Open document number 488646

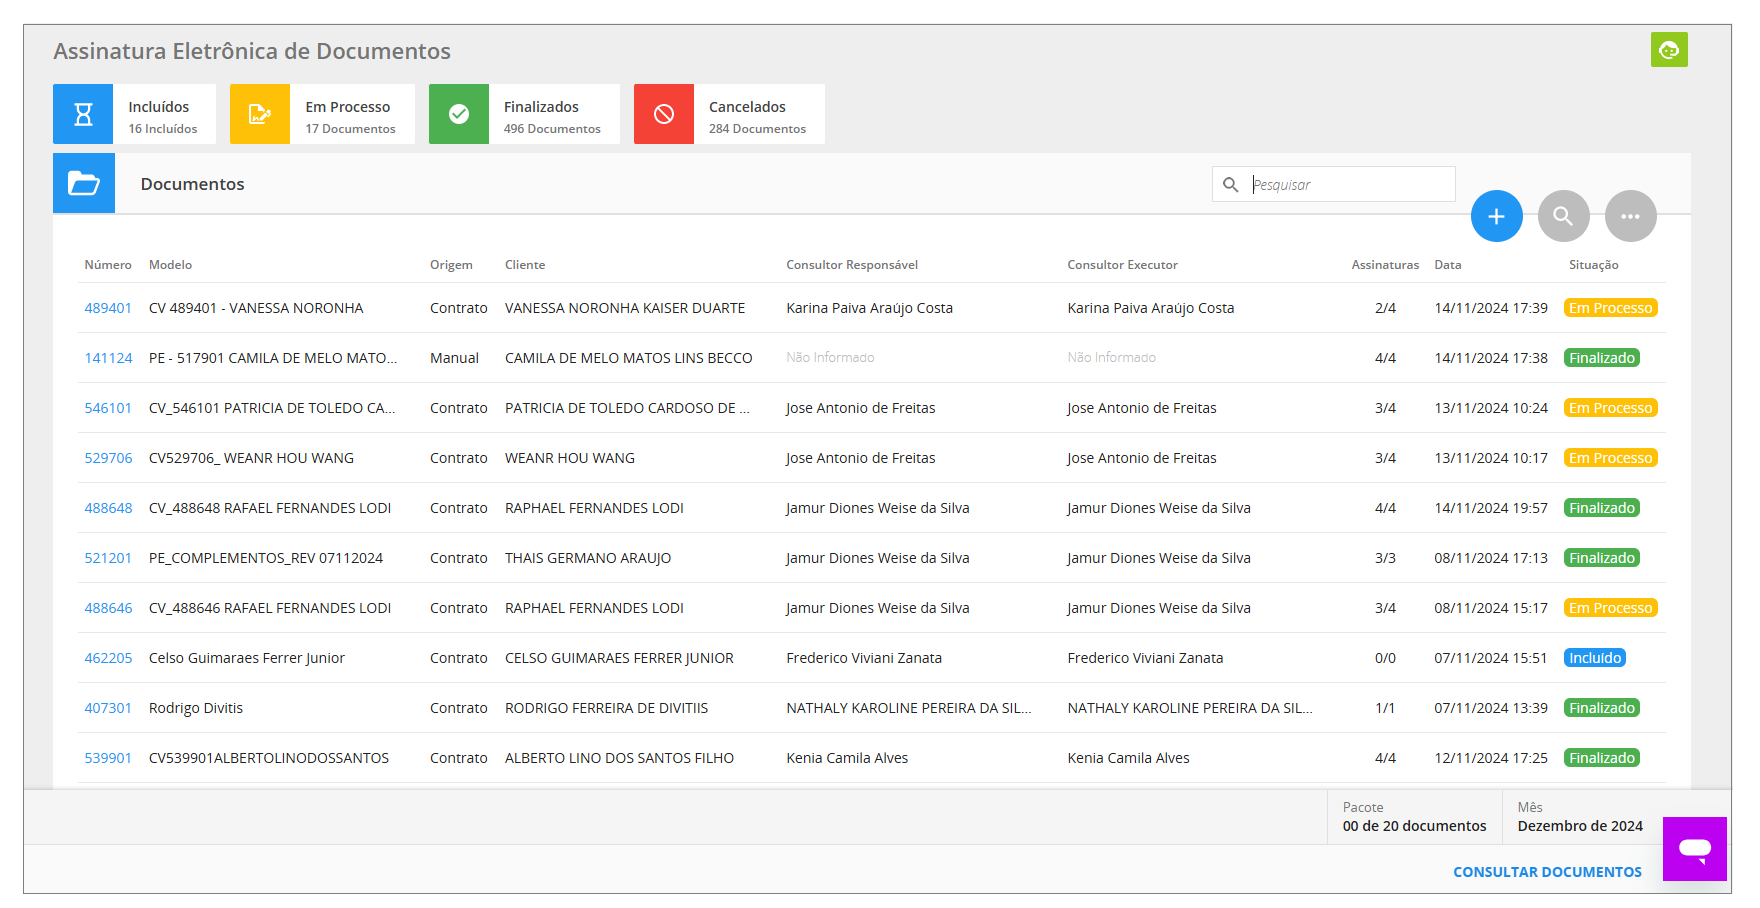tap(108, 608)
